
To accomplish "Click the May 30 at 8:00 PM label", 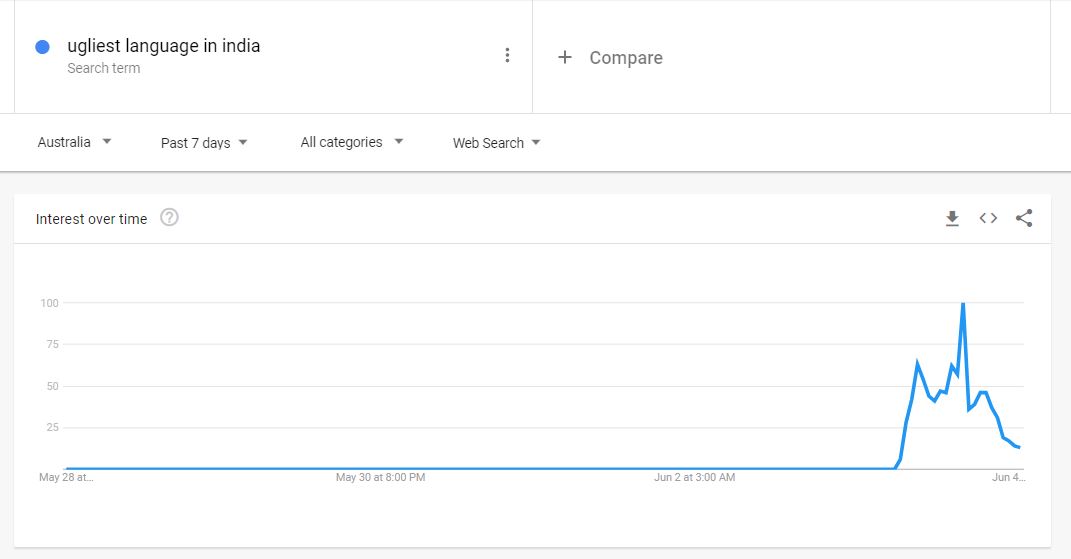I will 380,477.
